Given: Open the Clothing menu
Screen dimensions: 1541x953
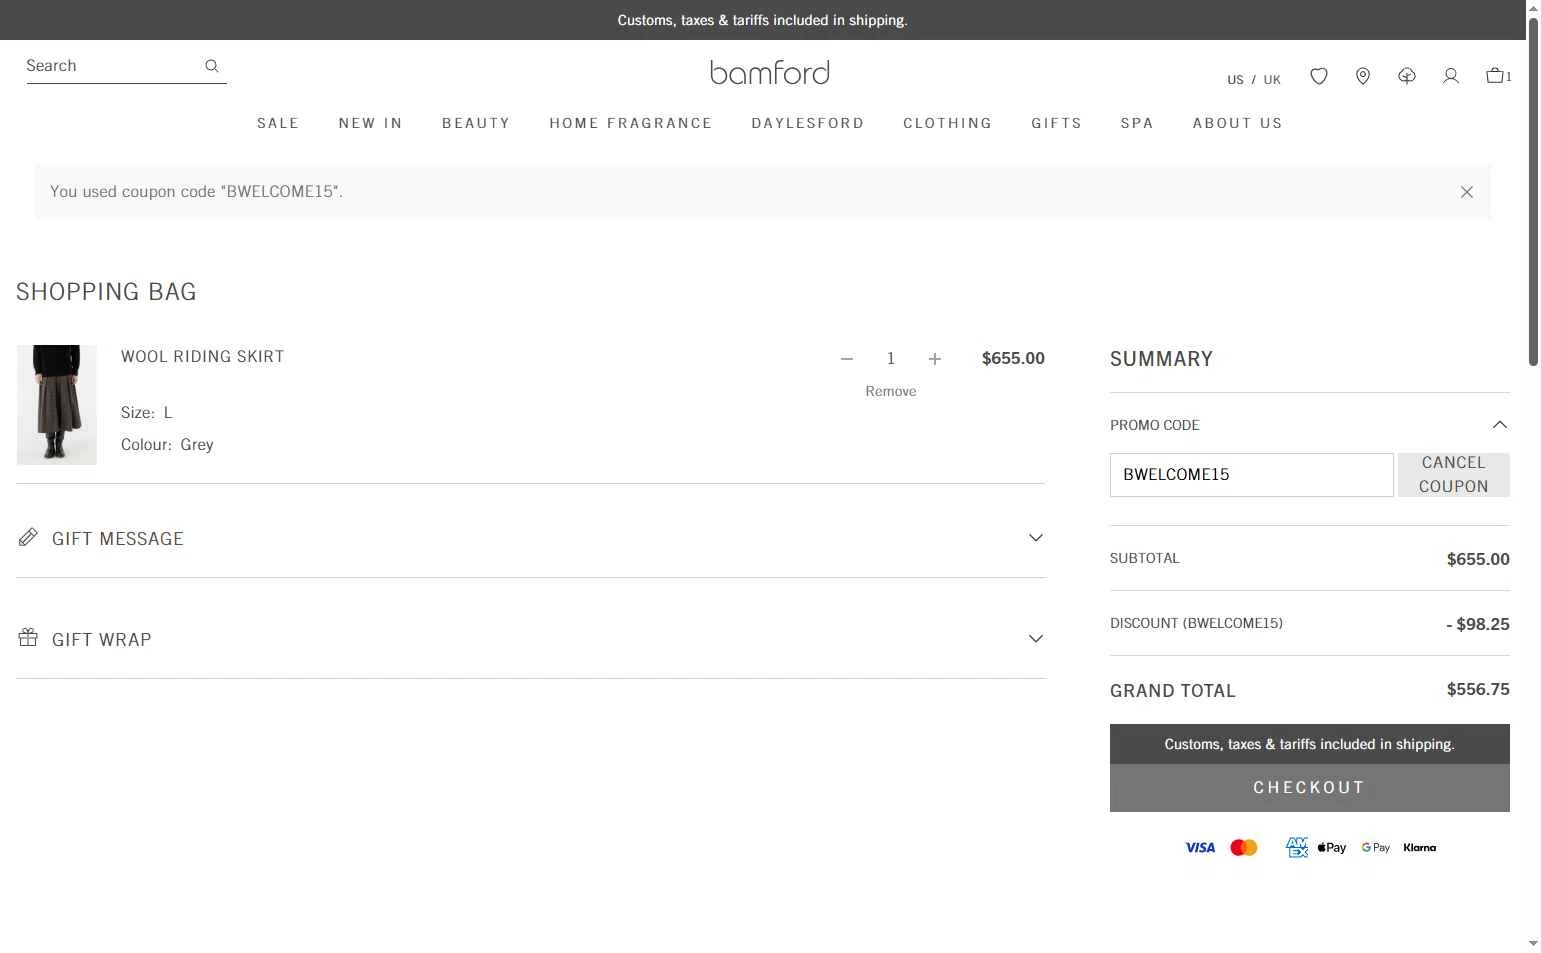Looking at the screenshot, I should pyautogui.click(x=948, y=123).
